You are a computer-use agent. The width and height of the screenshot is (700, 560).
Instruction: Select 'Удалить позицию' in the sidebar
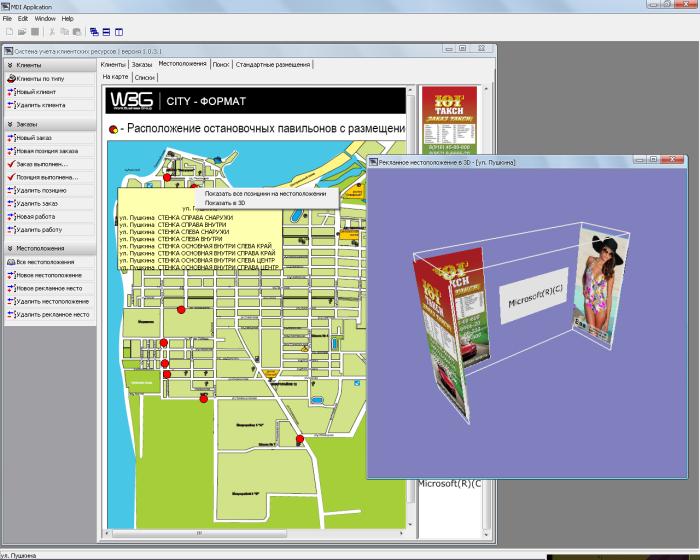(x=50, y=190)
